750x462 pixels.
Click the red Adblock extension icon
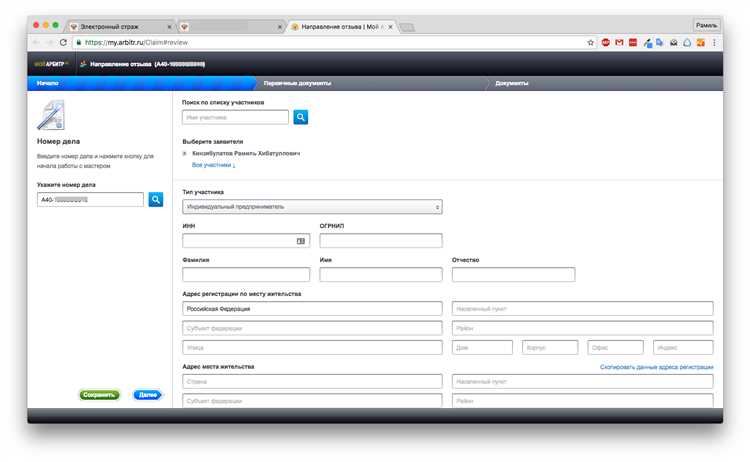click(606, 43)
